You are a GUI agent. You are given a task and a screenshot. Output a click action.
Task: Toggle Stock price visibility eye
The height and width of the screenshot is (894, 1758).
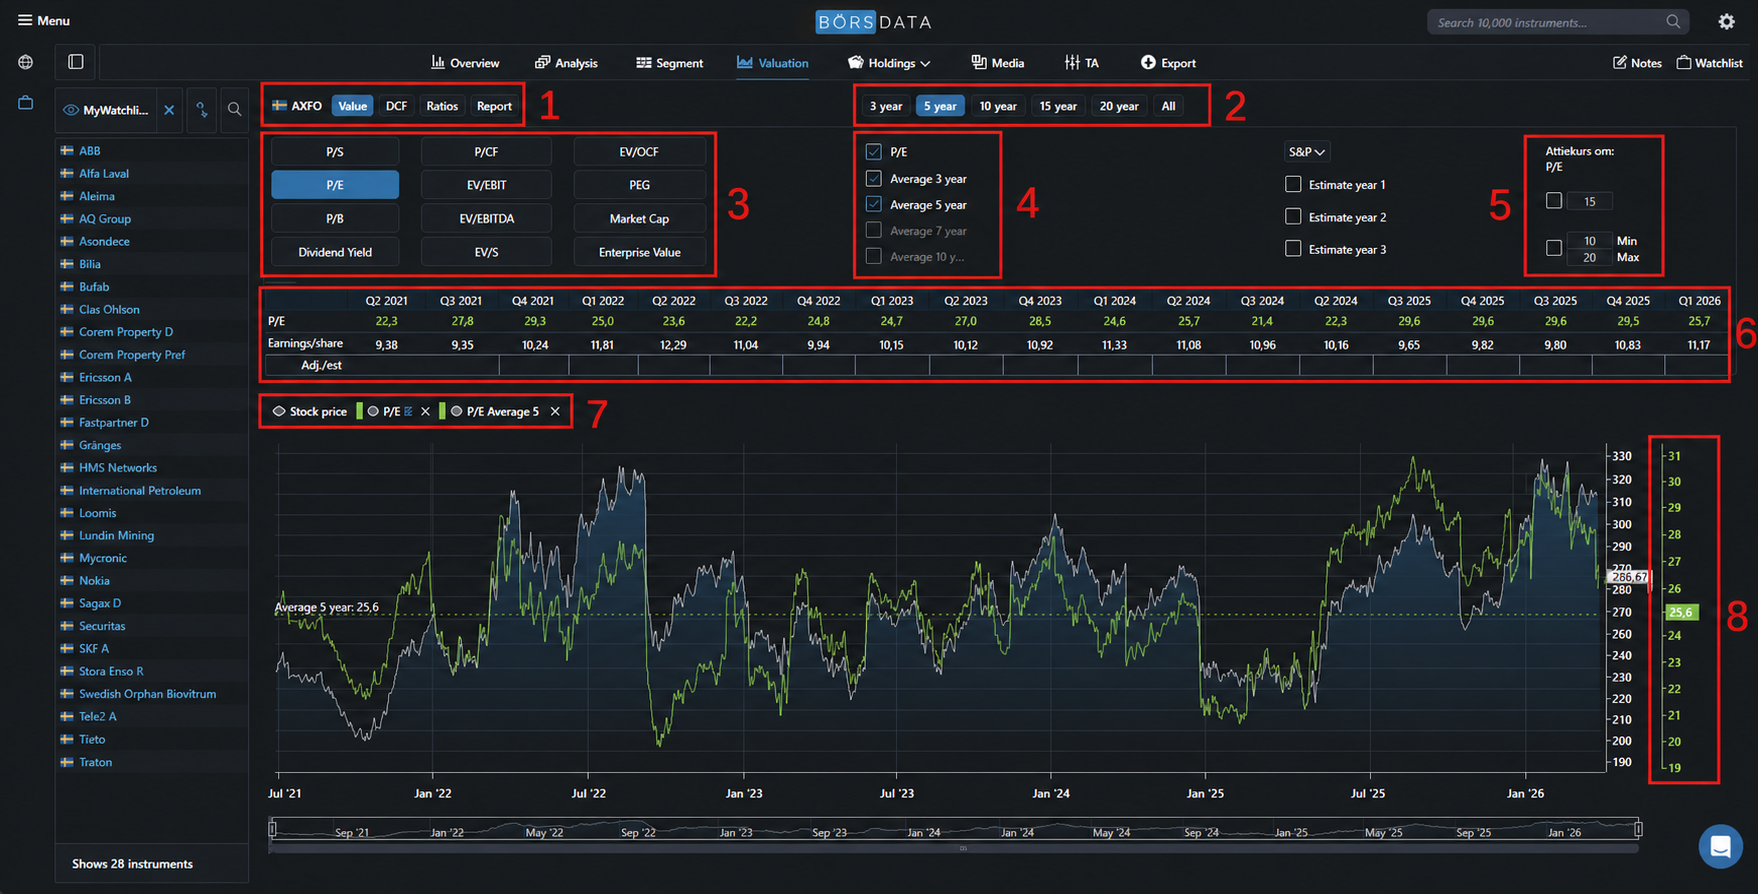point(279,412)
